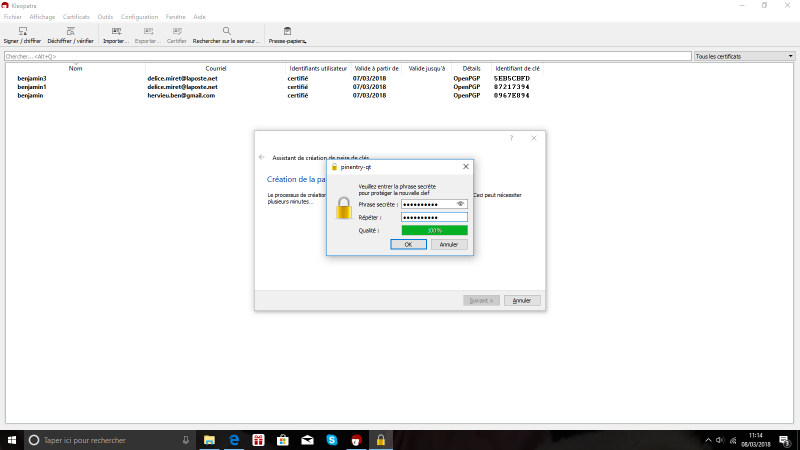Expand the 'Tous les certificats' filter dropdown

[744, 57]
